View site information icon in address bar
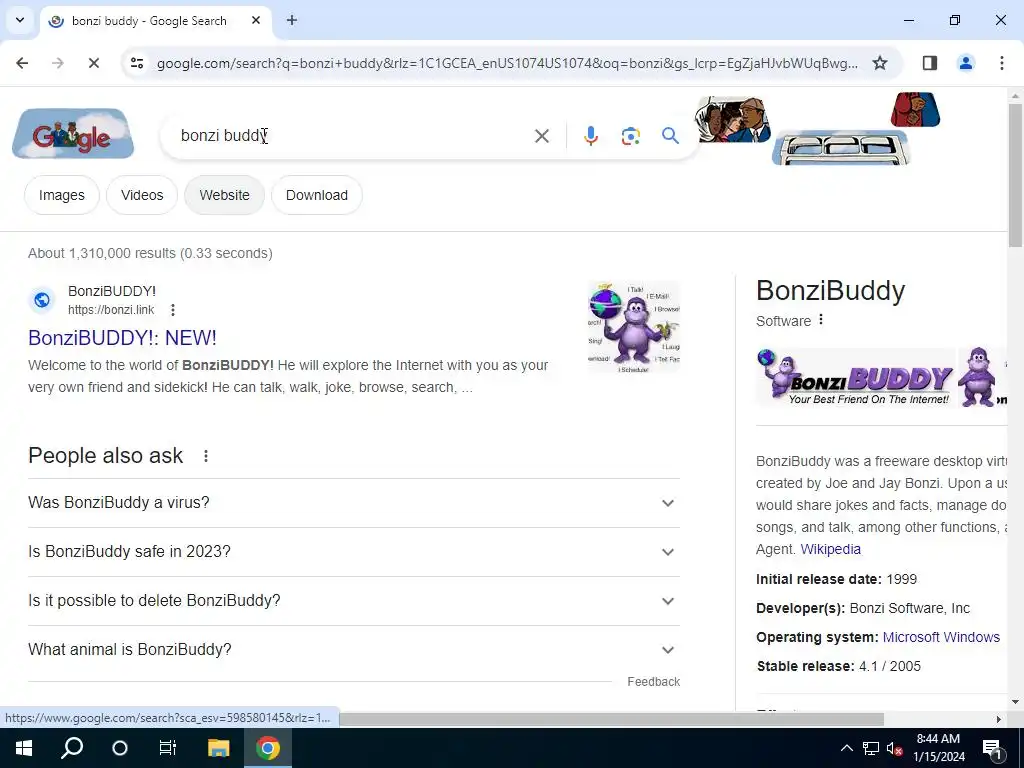The image size is (1024, 768). (136, 63)
